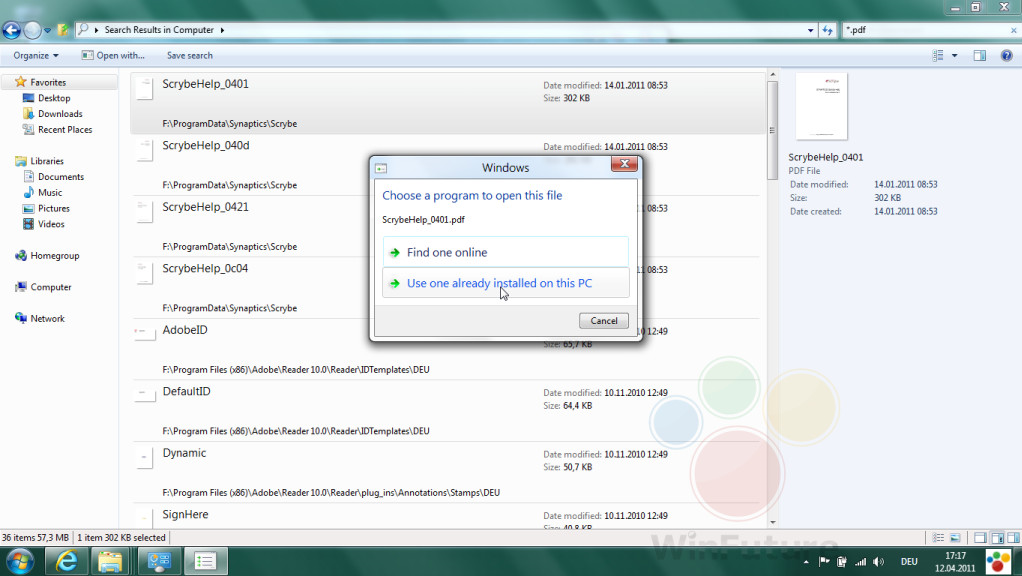The width and height of the screenshot is (1022, 576).
Task: Open Downloads folder in sidebar
Action: pos(60,113)
